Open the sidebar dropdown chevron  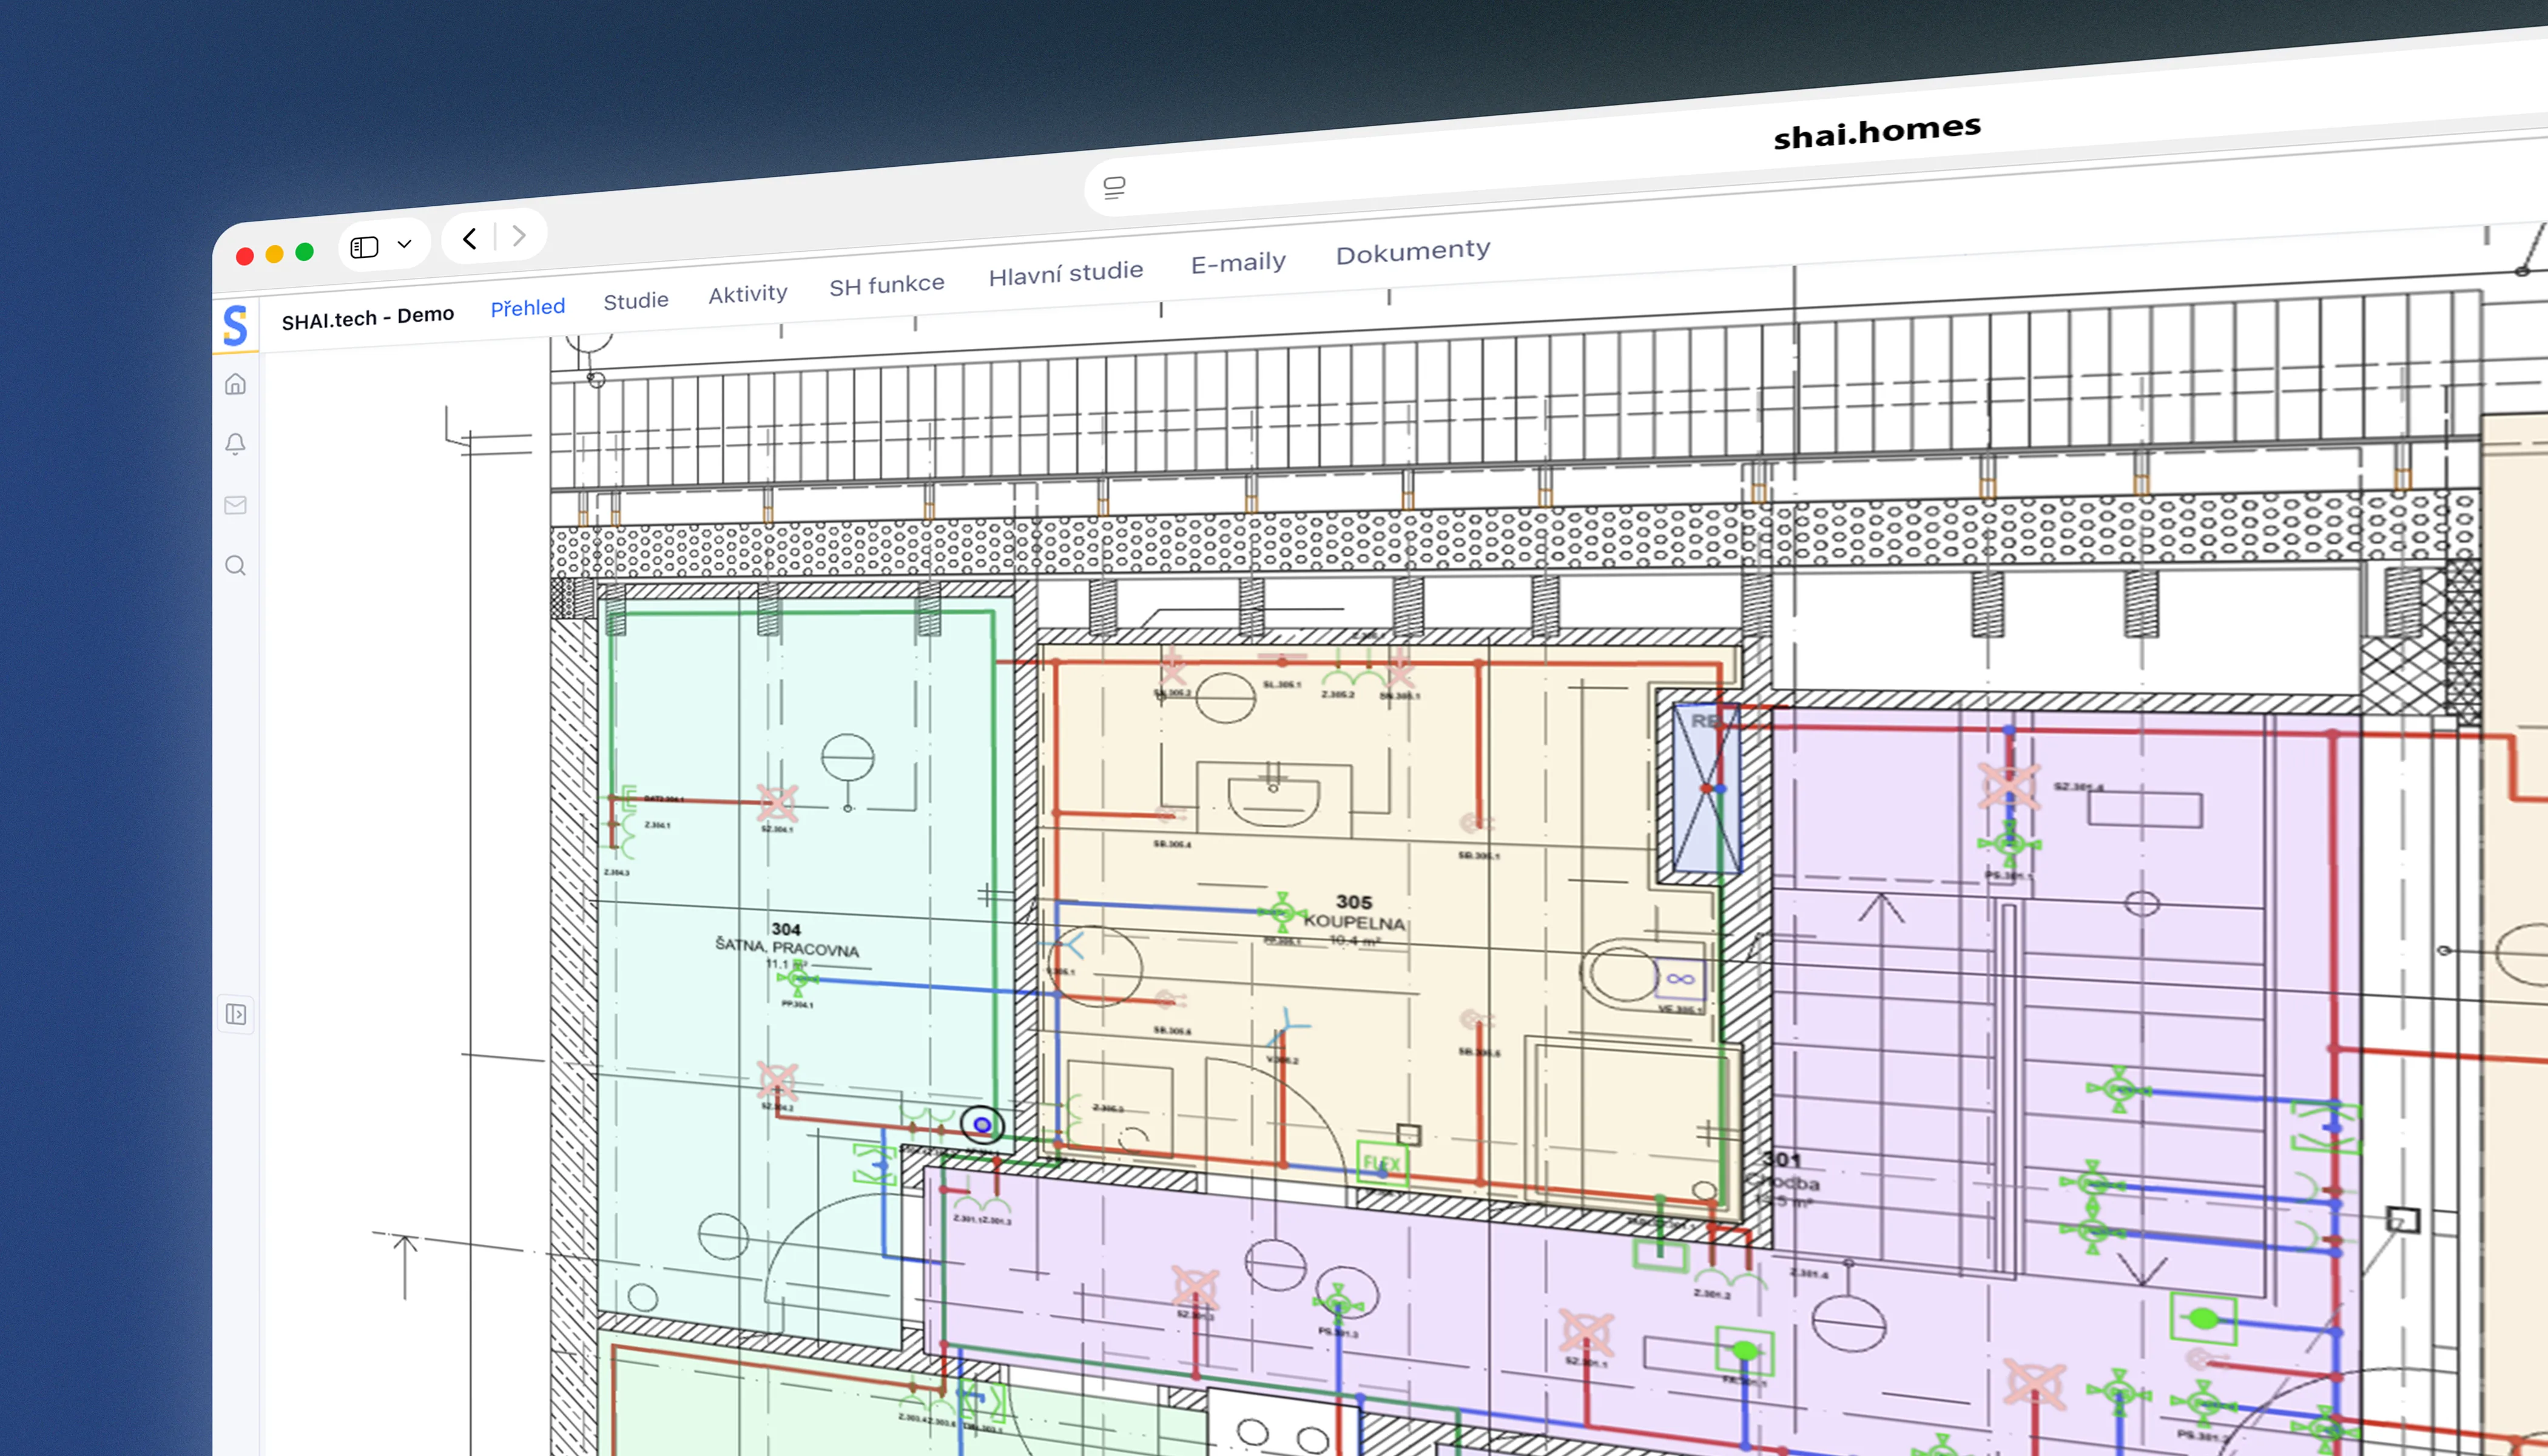pos(404,244)
